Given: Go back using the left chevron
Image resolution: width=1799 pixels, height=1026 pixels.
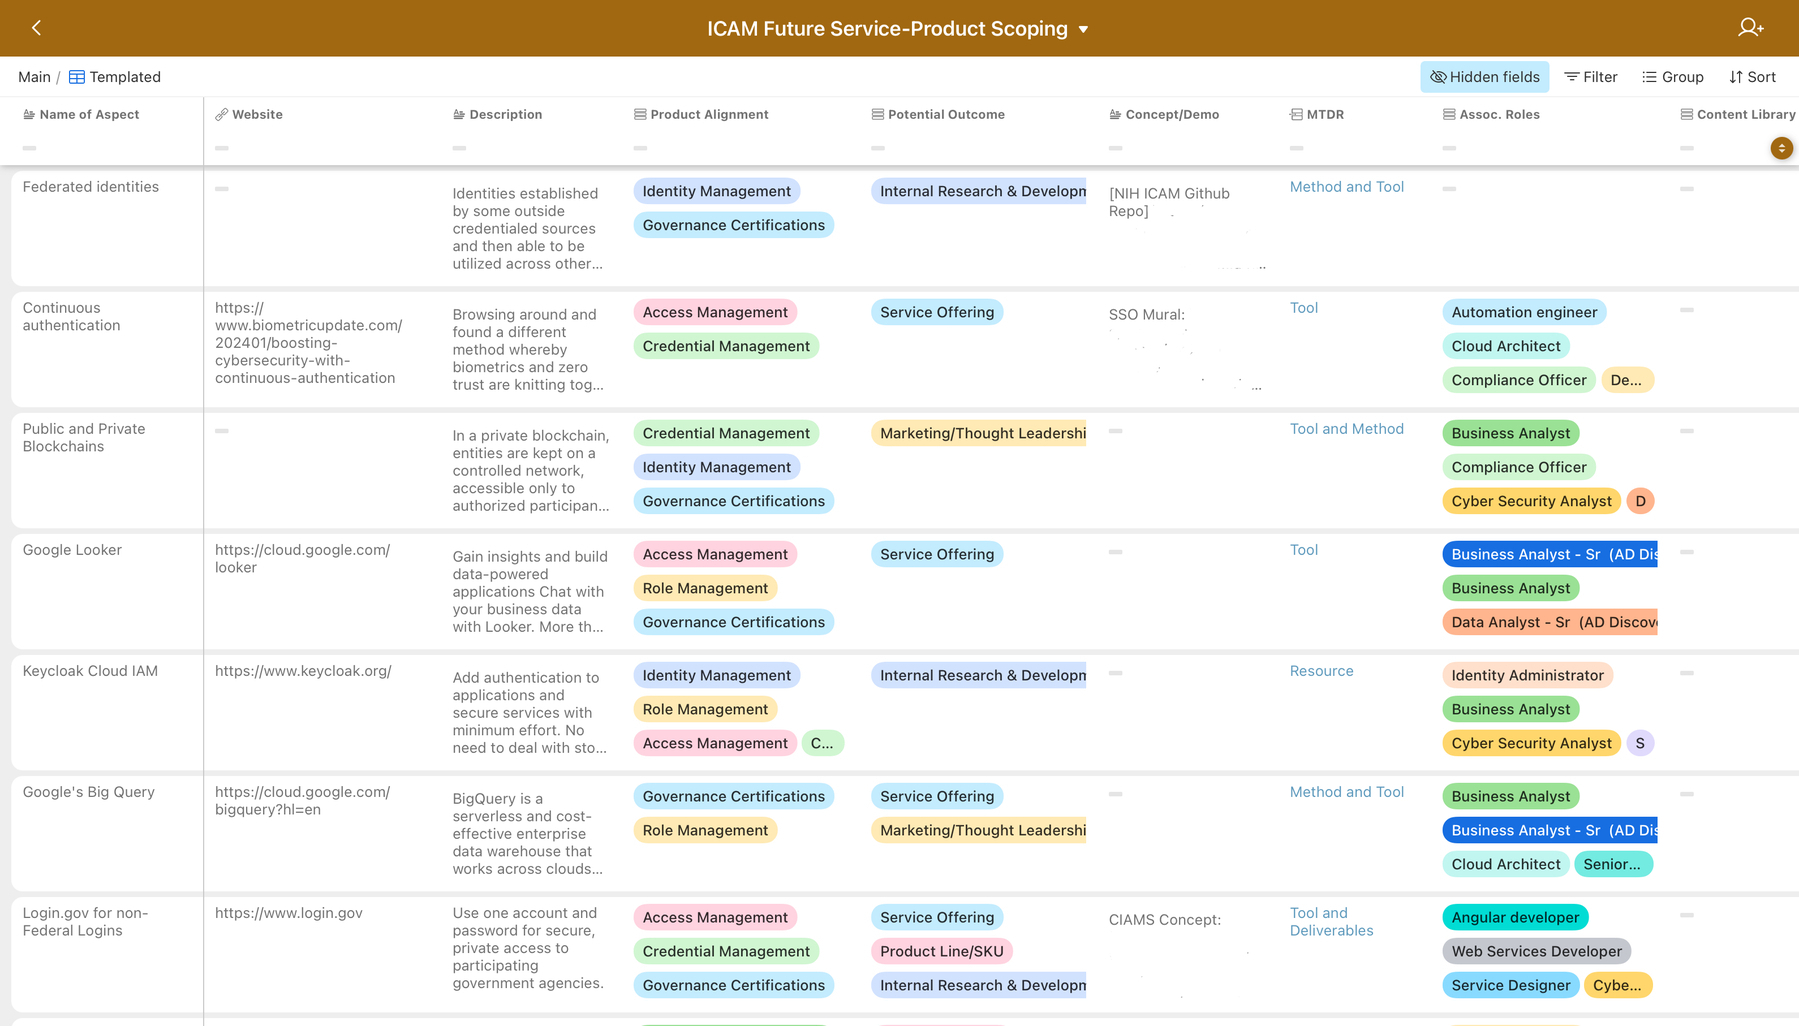Looking at the screenshot, I should coord(36,28).
